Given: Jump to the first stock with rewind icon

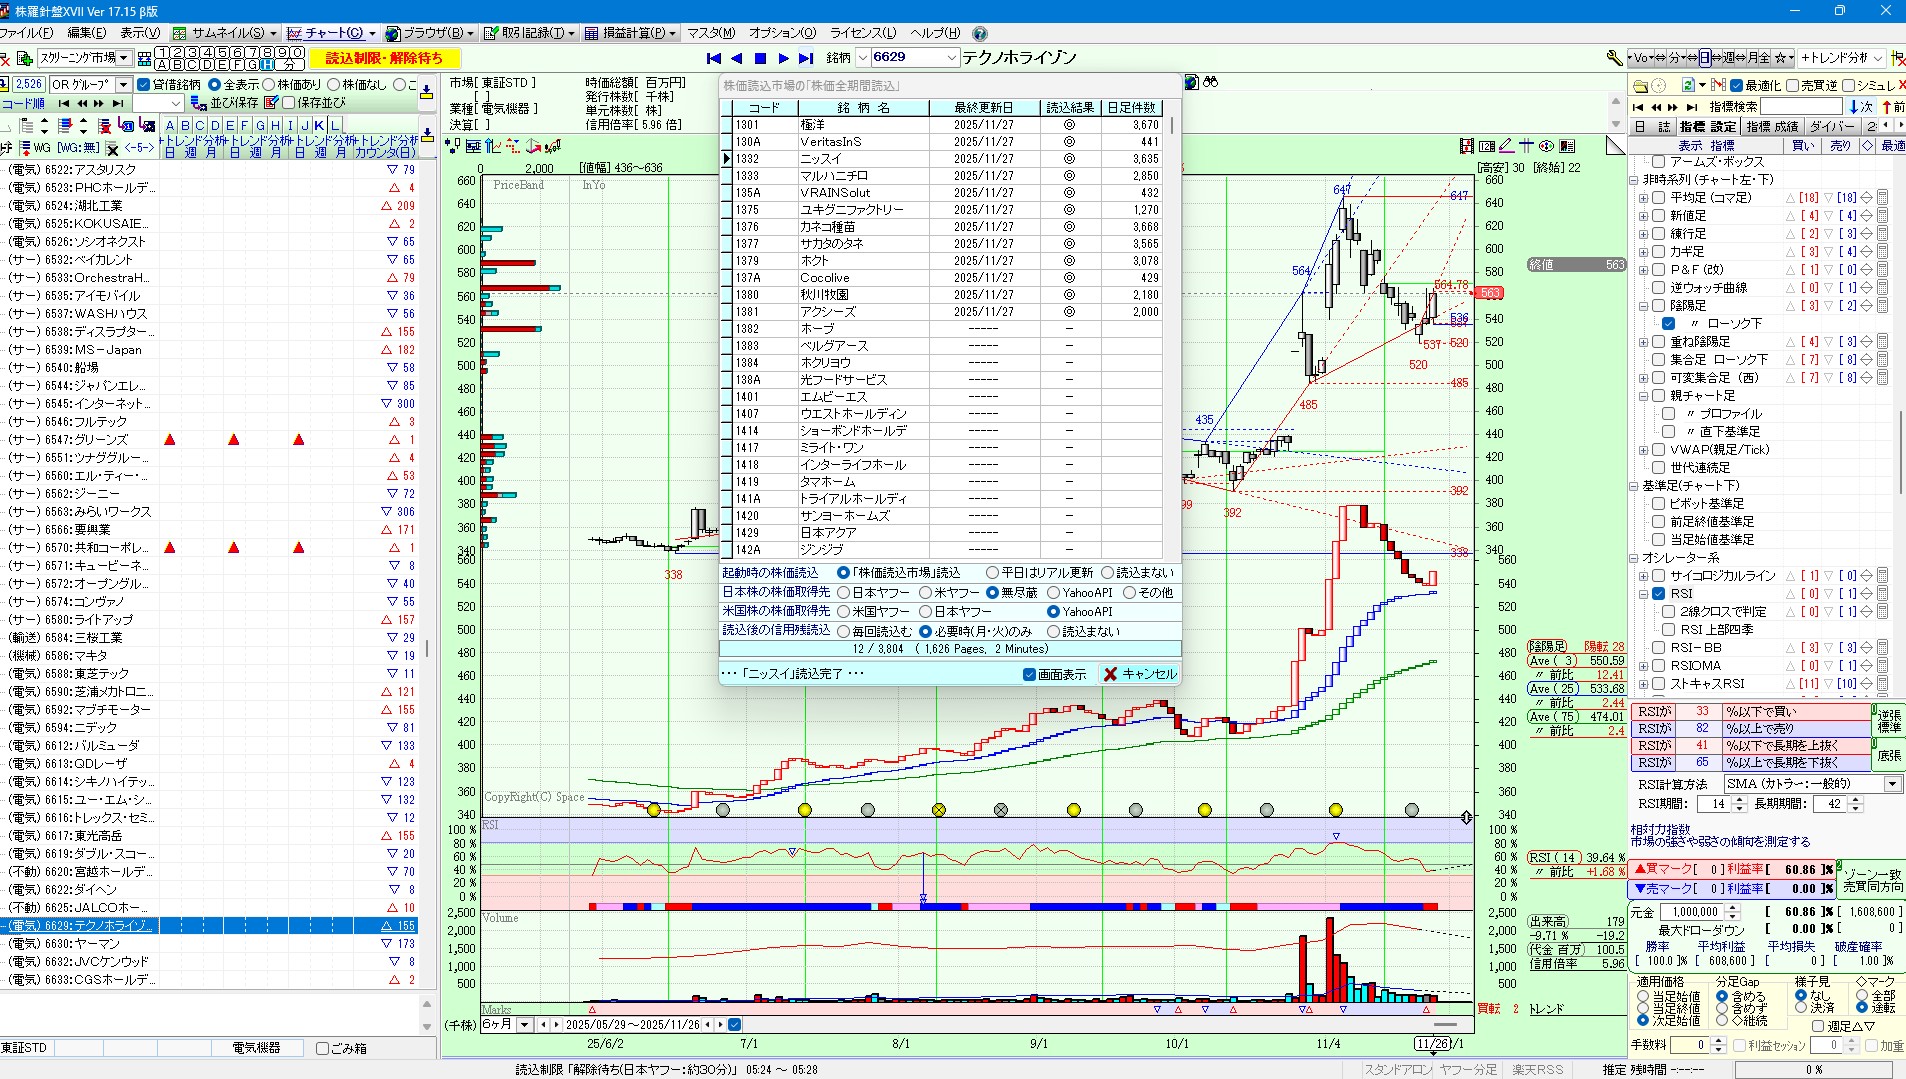Looking at the screenshot, I should coord(714,58).
